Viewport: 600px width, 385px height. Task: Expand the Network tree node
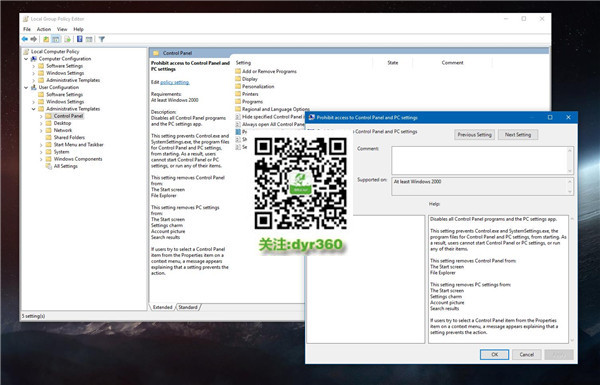pyautogui.click(x=41, y=131)
